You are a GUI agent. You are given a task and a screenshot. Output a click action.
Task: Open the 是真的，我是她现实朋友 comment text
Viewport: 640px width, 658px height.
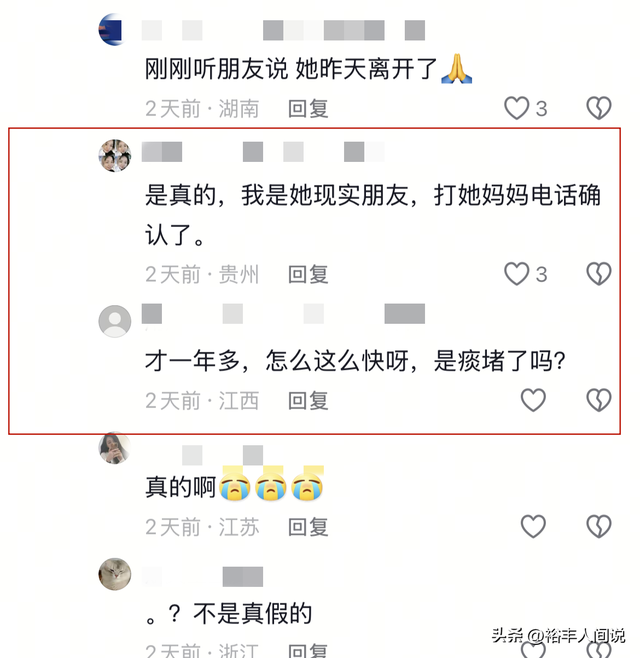tap(373, 215)
